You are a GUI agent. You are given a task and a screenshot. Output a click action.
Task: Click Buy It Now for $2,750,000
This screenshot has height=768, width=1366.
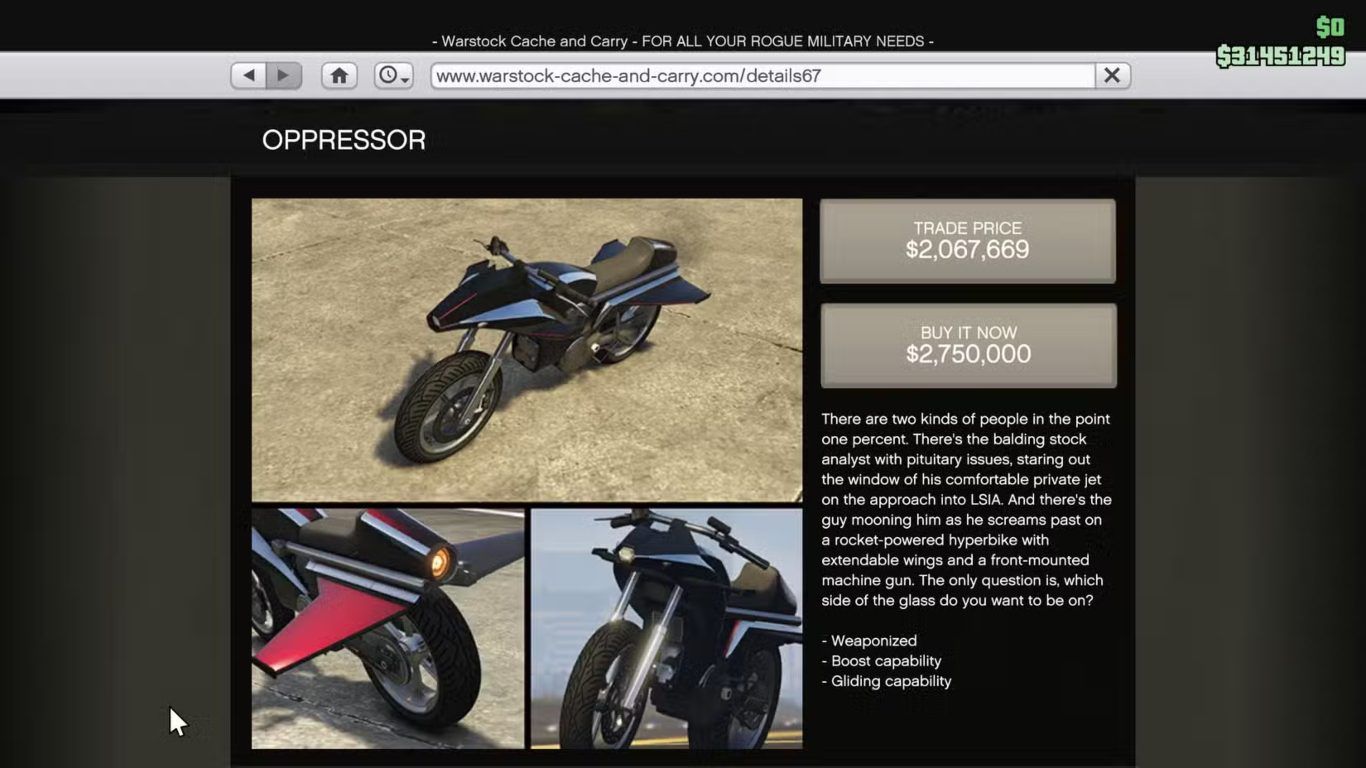click(968, 345)
